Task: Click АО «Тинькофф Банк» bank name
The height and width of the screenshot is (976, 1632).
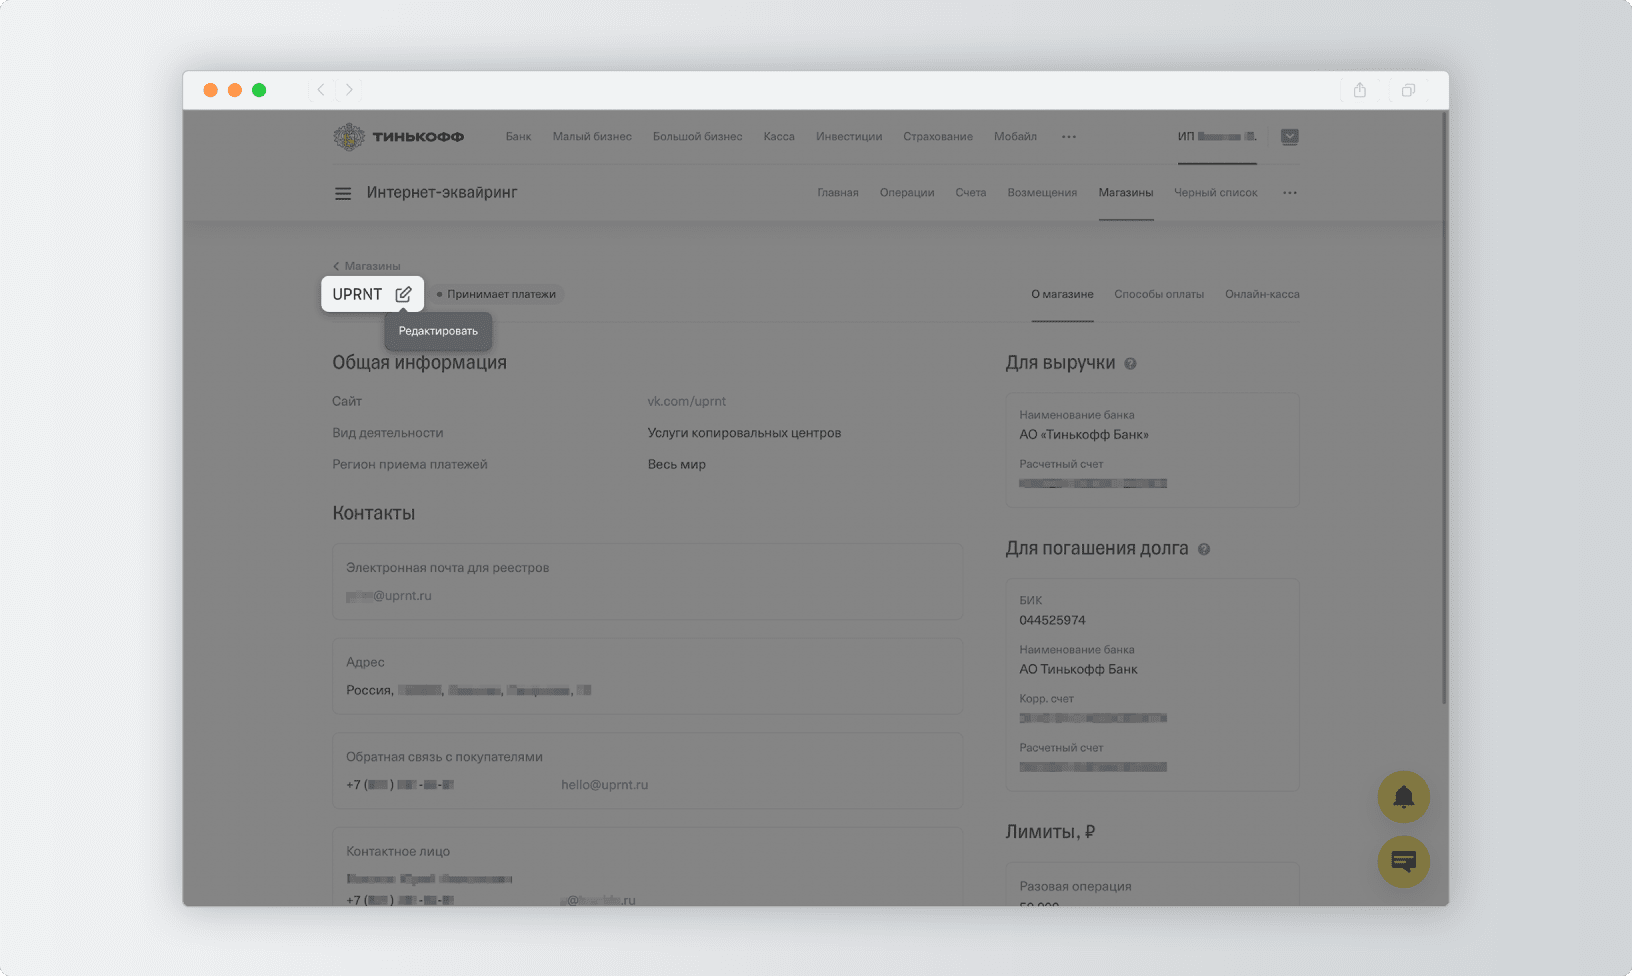Action: pos(1084,435)
